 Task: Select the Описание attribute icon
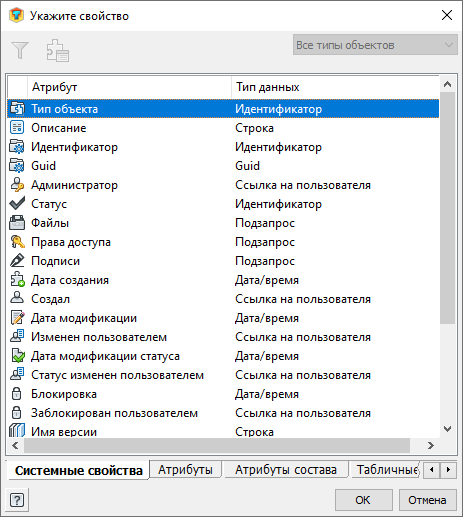(17, 128)
